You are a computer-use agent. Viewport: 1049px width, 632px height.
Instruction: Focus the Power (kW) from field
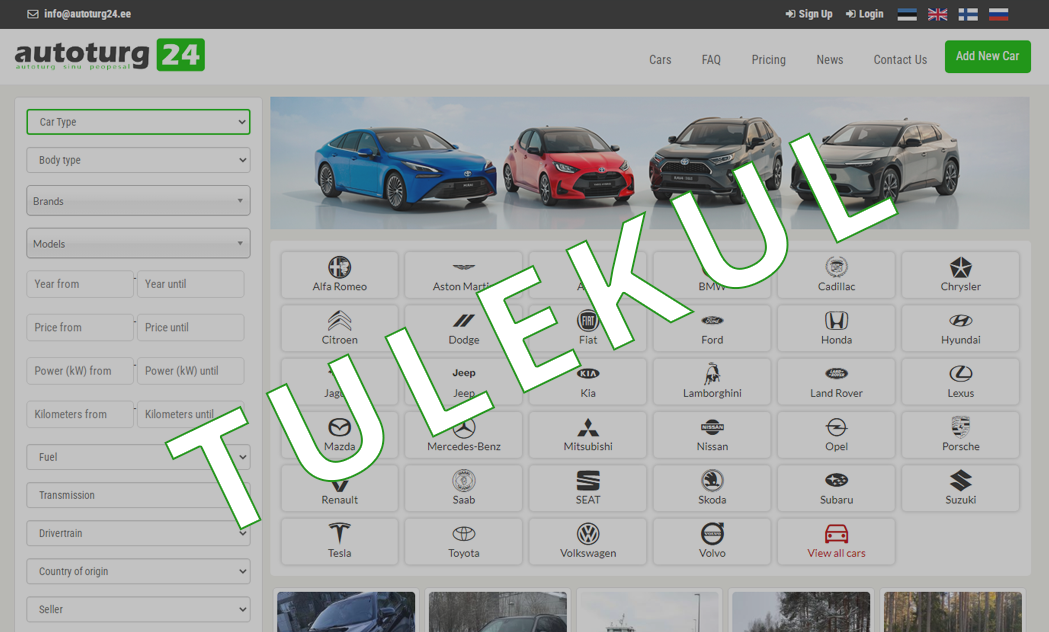pyautogui.click(x=80, y=371)
